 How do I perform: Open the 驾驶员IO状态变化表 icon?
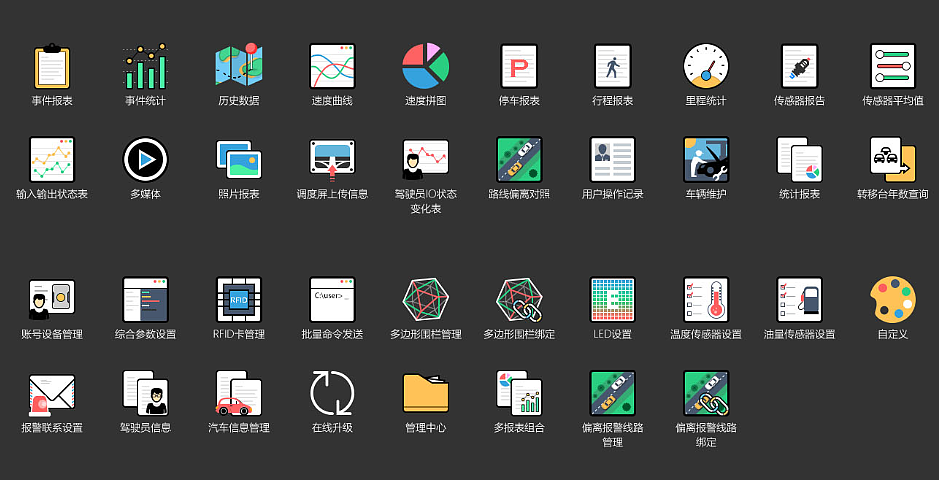[426, 159]
